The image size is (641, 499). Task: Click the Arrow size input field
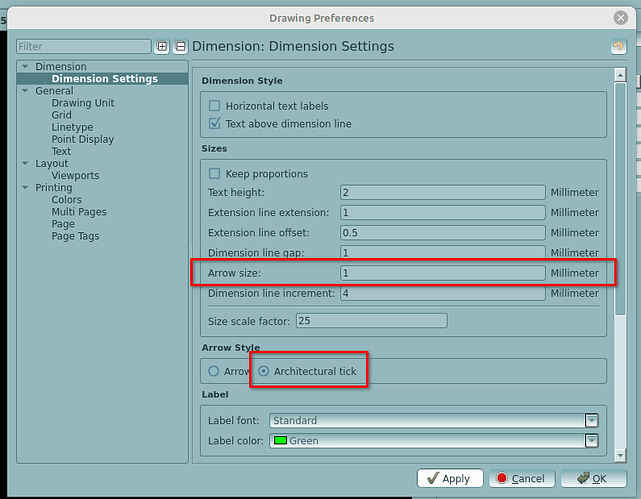pyautogui.click(x=442, y=273)
